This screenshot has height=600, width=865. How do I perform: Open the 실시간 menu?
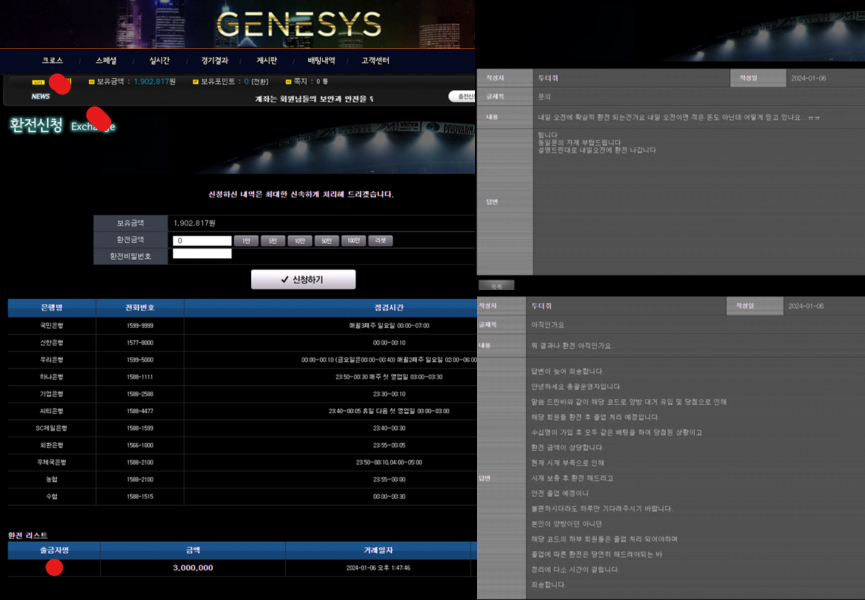pyautogui.click(x=159, y=61)
